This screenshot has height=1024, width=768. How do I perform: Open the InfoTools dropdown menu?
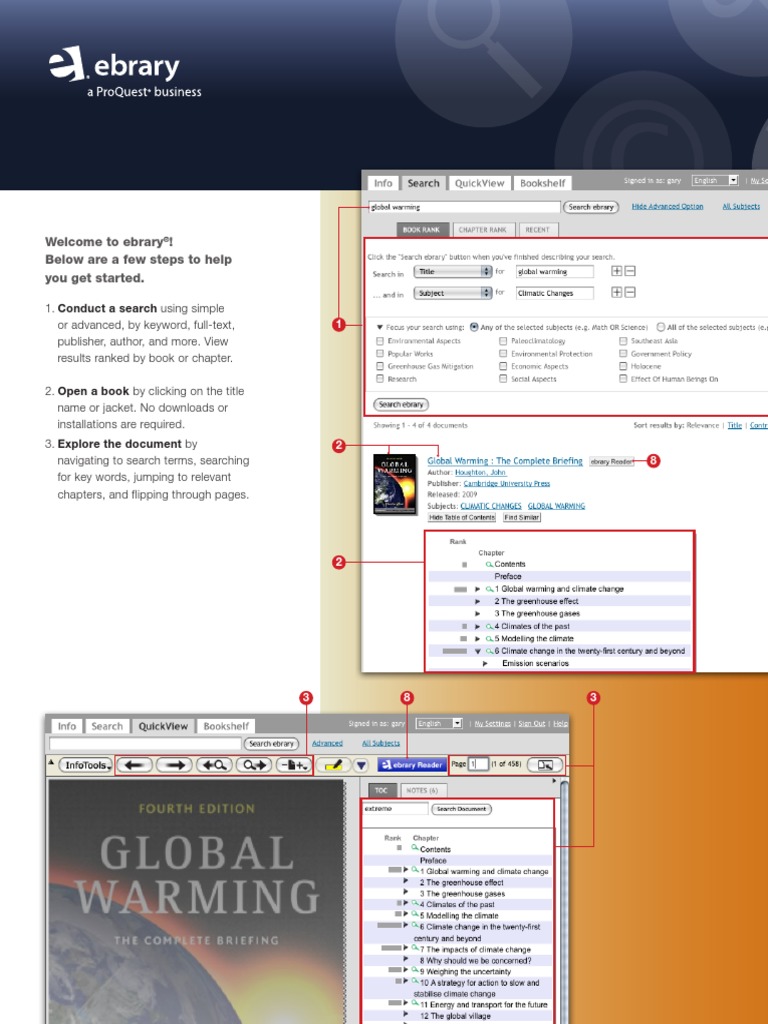86,765
